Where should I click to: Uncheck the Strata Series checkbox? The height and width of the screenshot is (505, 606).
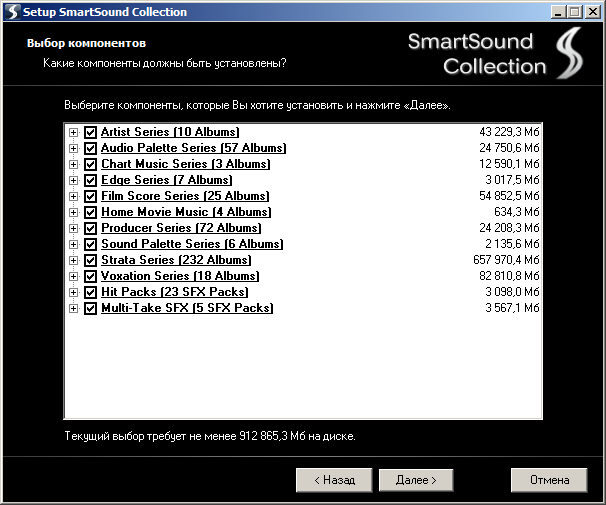point(90,260)
